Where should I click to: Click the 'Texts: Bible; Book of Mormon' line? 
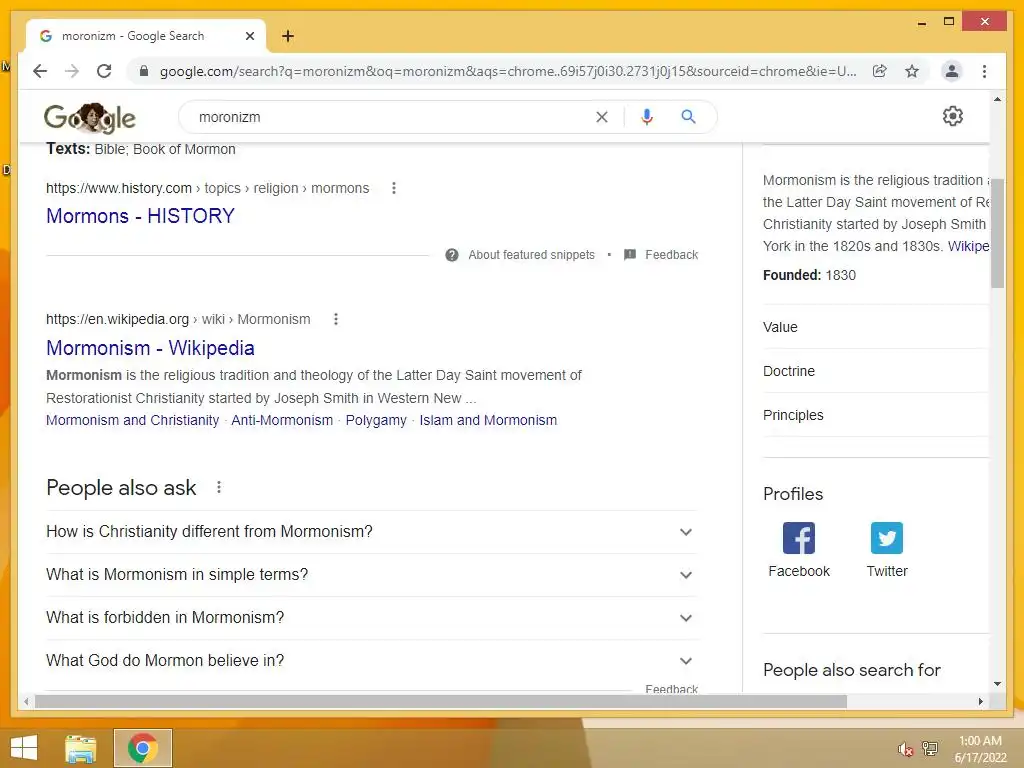[x=140, y=149]
